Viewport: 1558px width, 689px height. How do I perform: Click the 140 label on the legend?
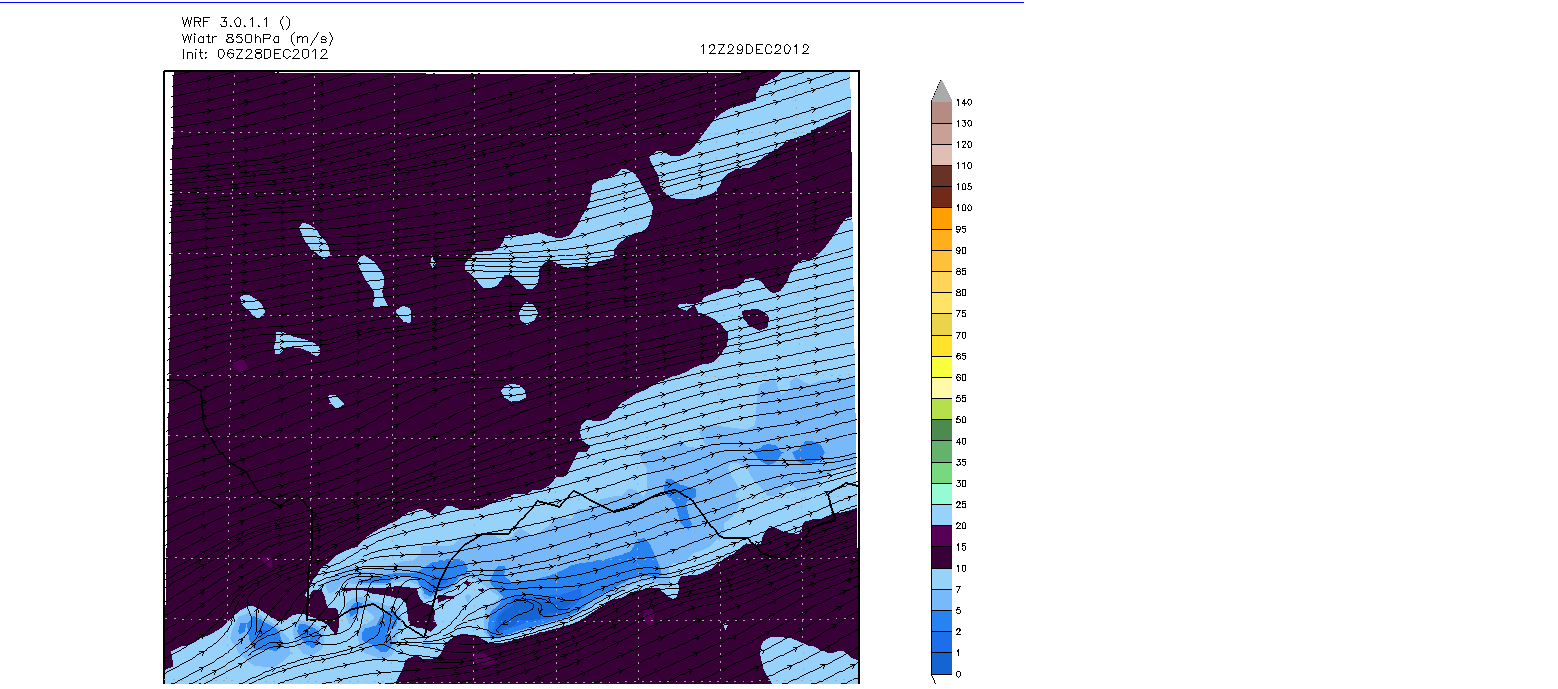(x=964, y=102)
